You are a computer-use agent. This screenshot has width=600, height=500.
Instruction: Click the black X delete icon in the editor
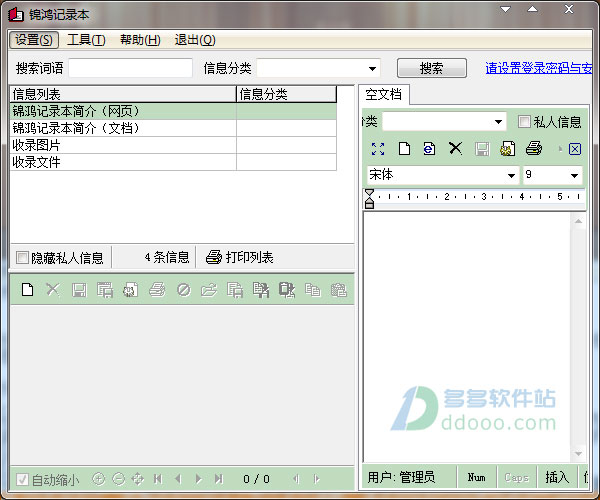coord(455,148)
